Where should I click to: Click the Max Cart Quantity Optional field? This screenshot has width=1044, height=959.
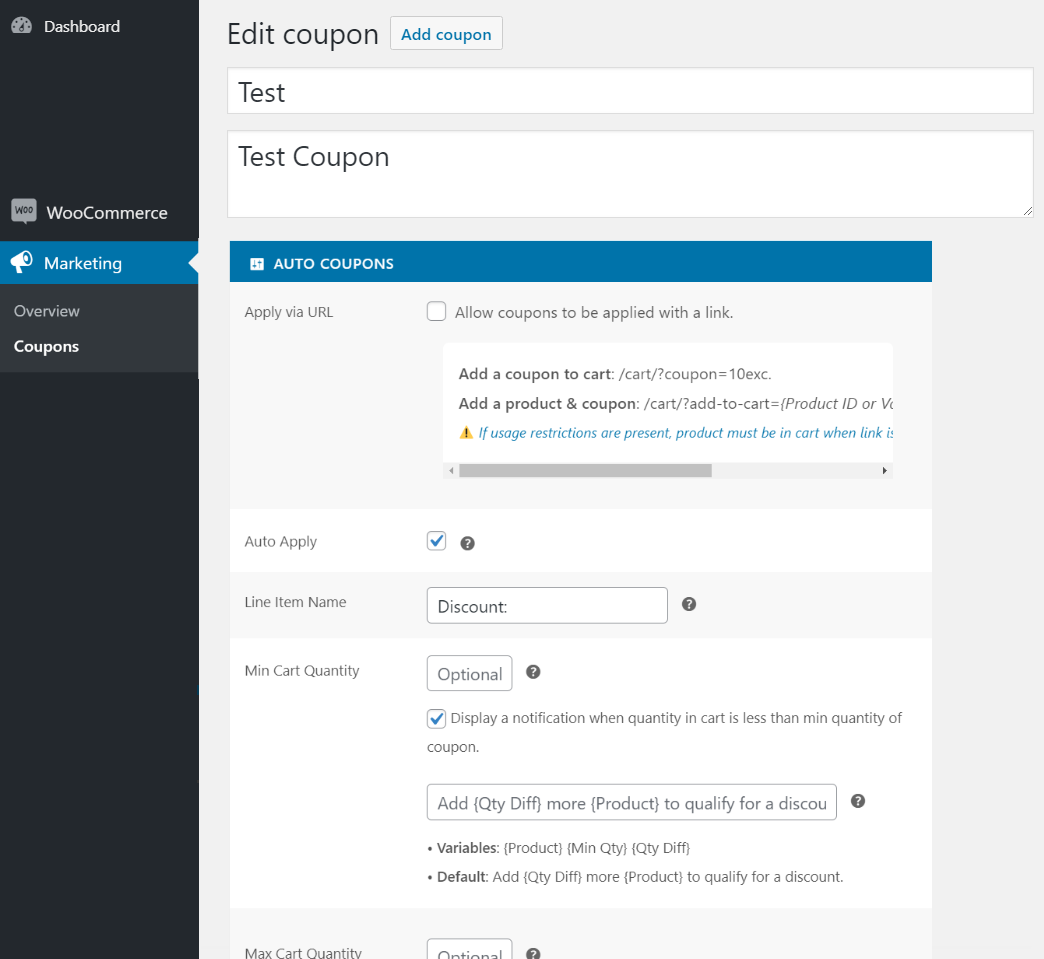pyautogui.click(x=469, y=950)
